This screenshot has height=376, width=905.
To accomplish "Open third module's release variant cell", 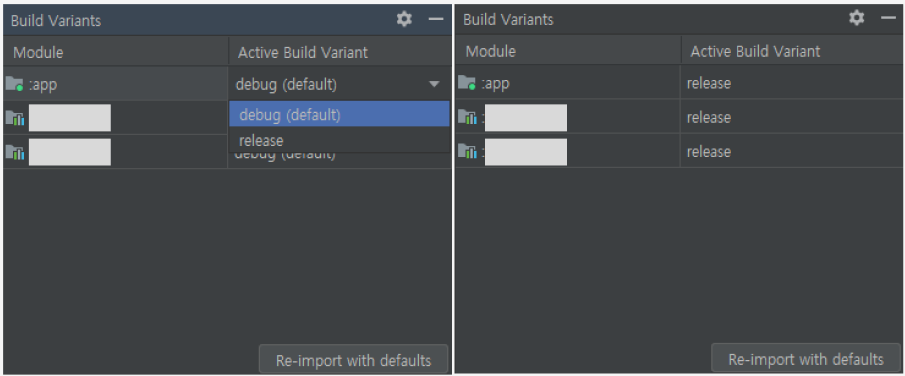I will pyautogui.click(x=792, y=151).
